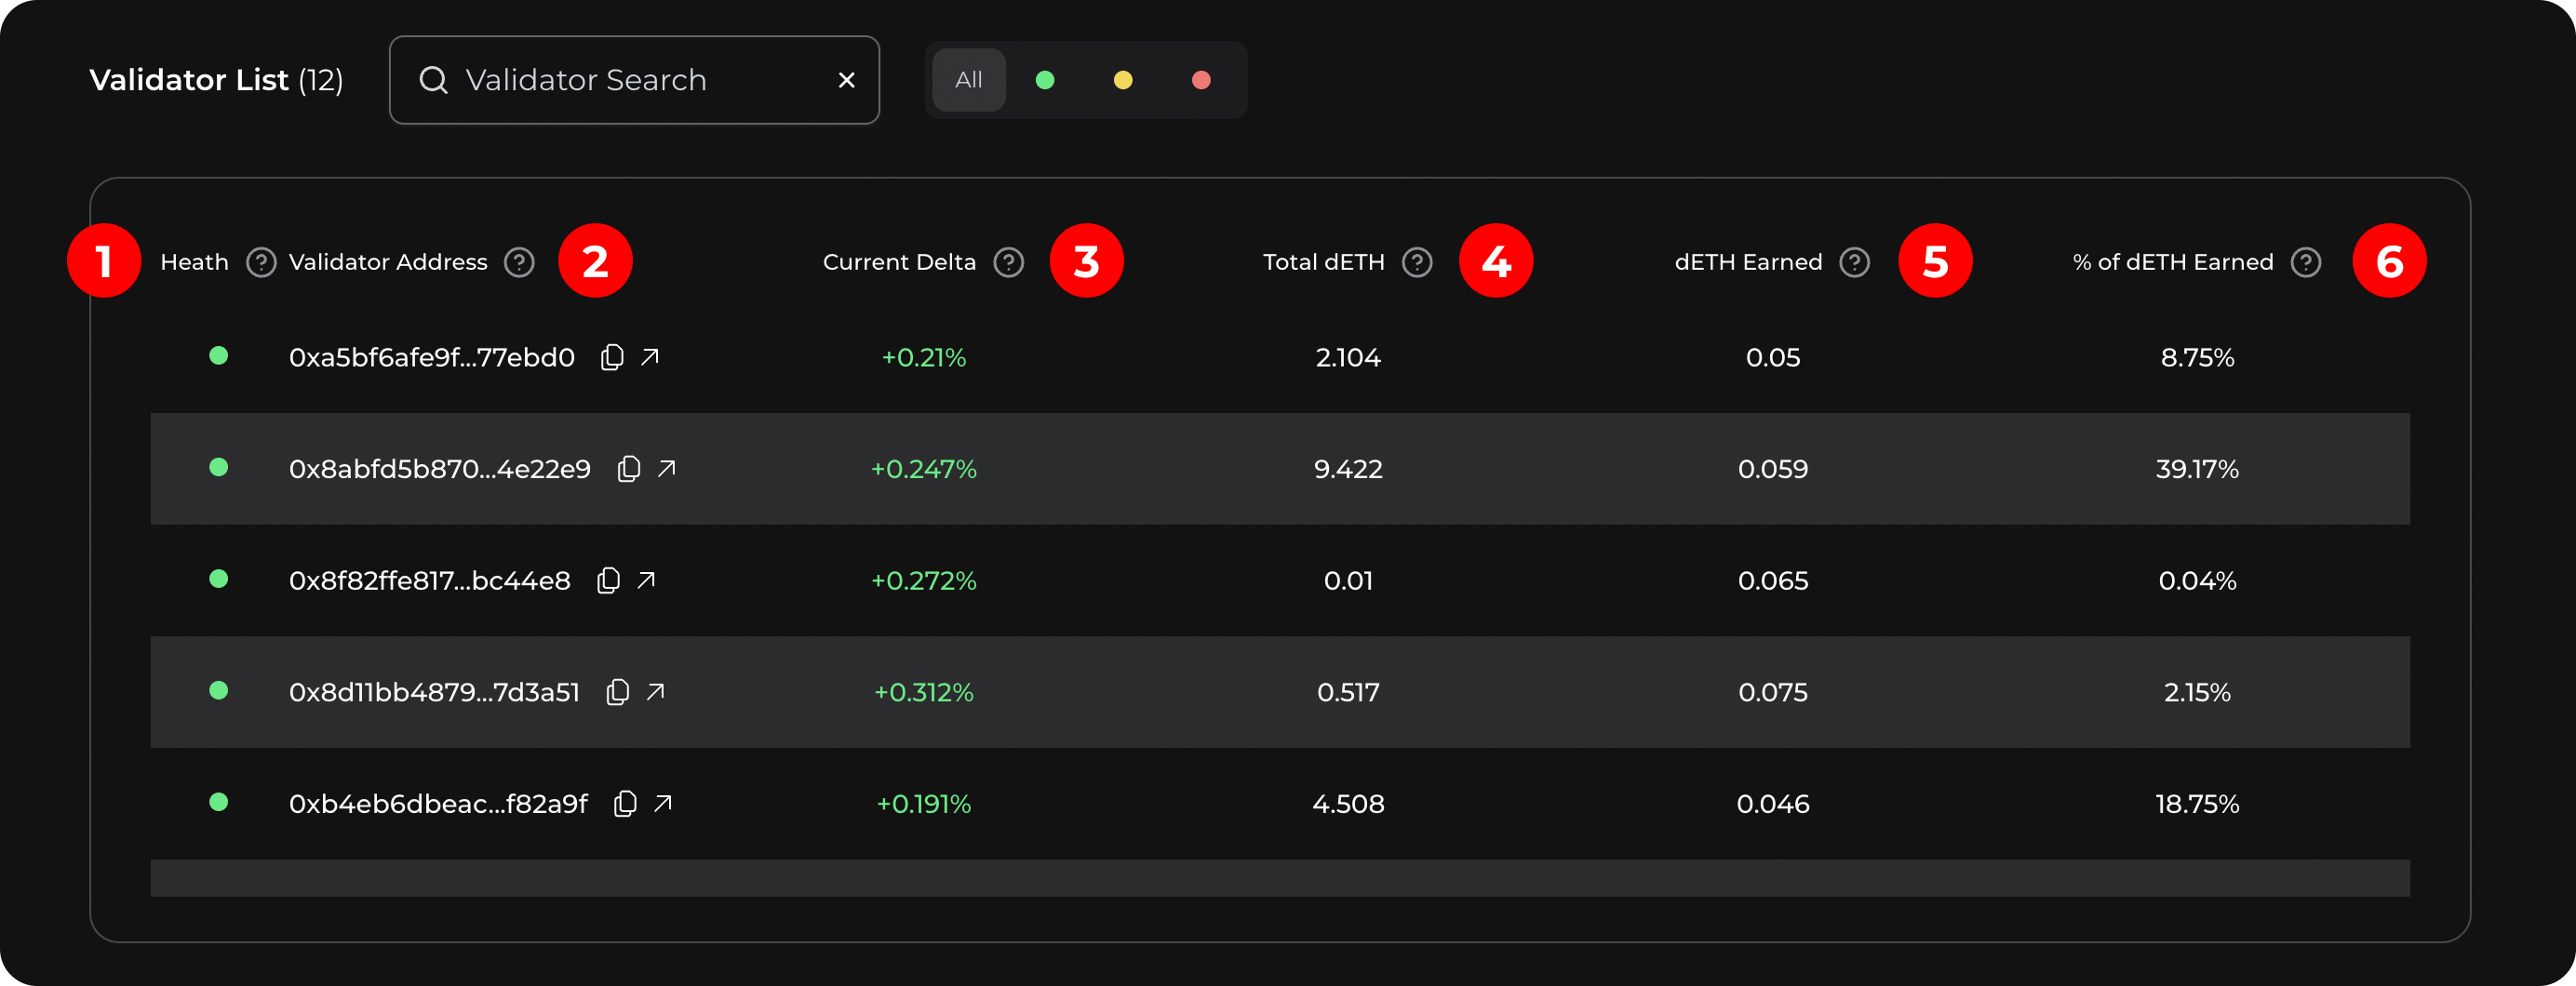This screenshot has width=2576, height=986.
Task: Select validator address 0x8d11bb4879...7d3a51
Action: coord(434,692)
